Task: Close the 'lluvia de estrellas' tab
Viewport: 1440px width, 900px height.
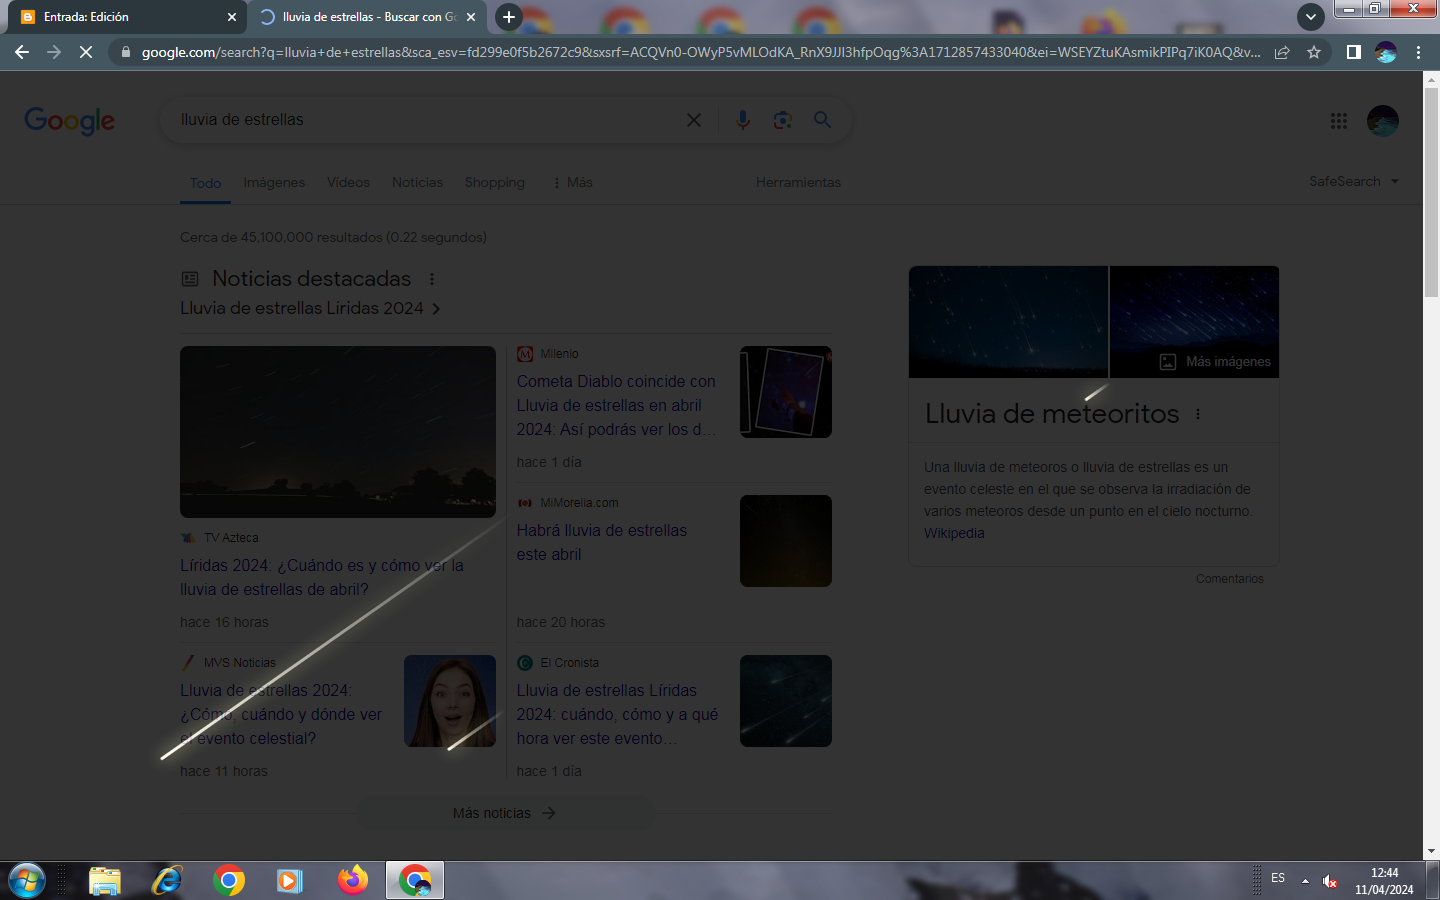Action: 471,17
